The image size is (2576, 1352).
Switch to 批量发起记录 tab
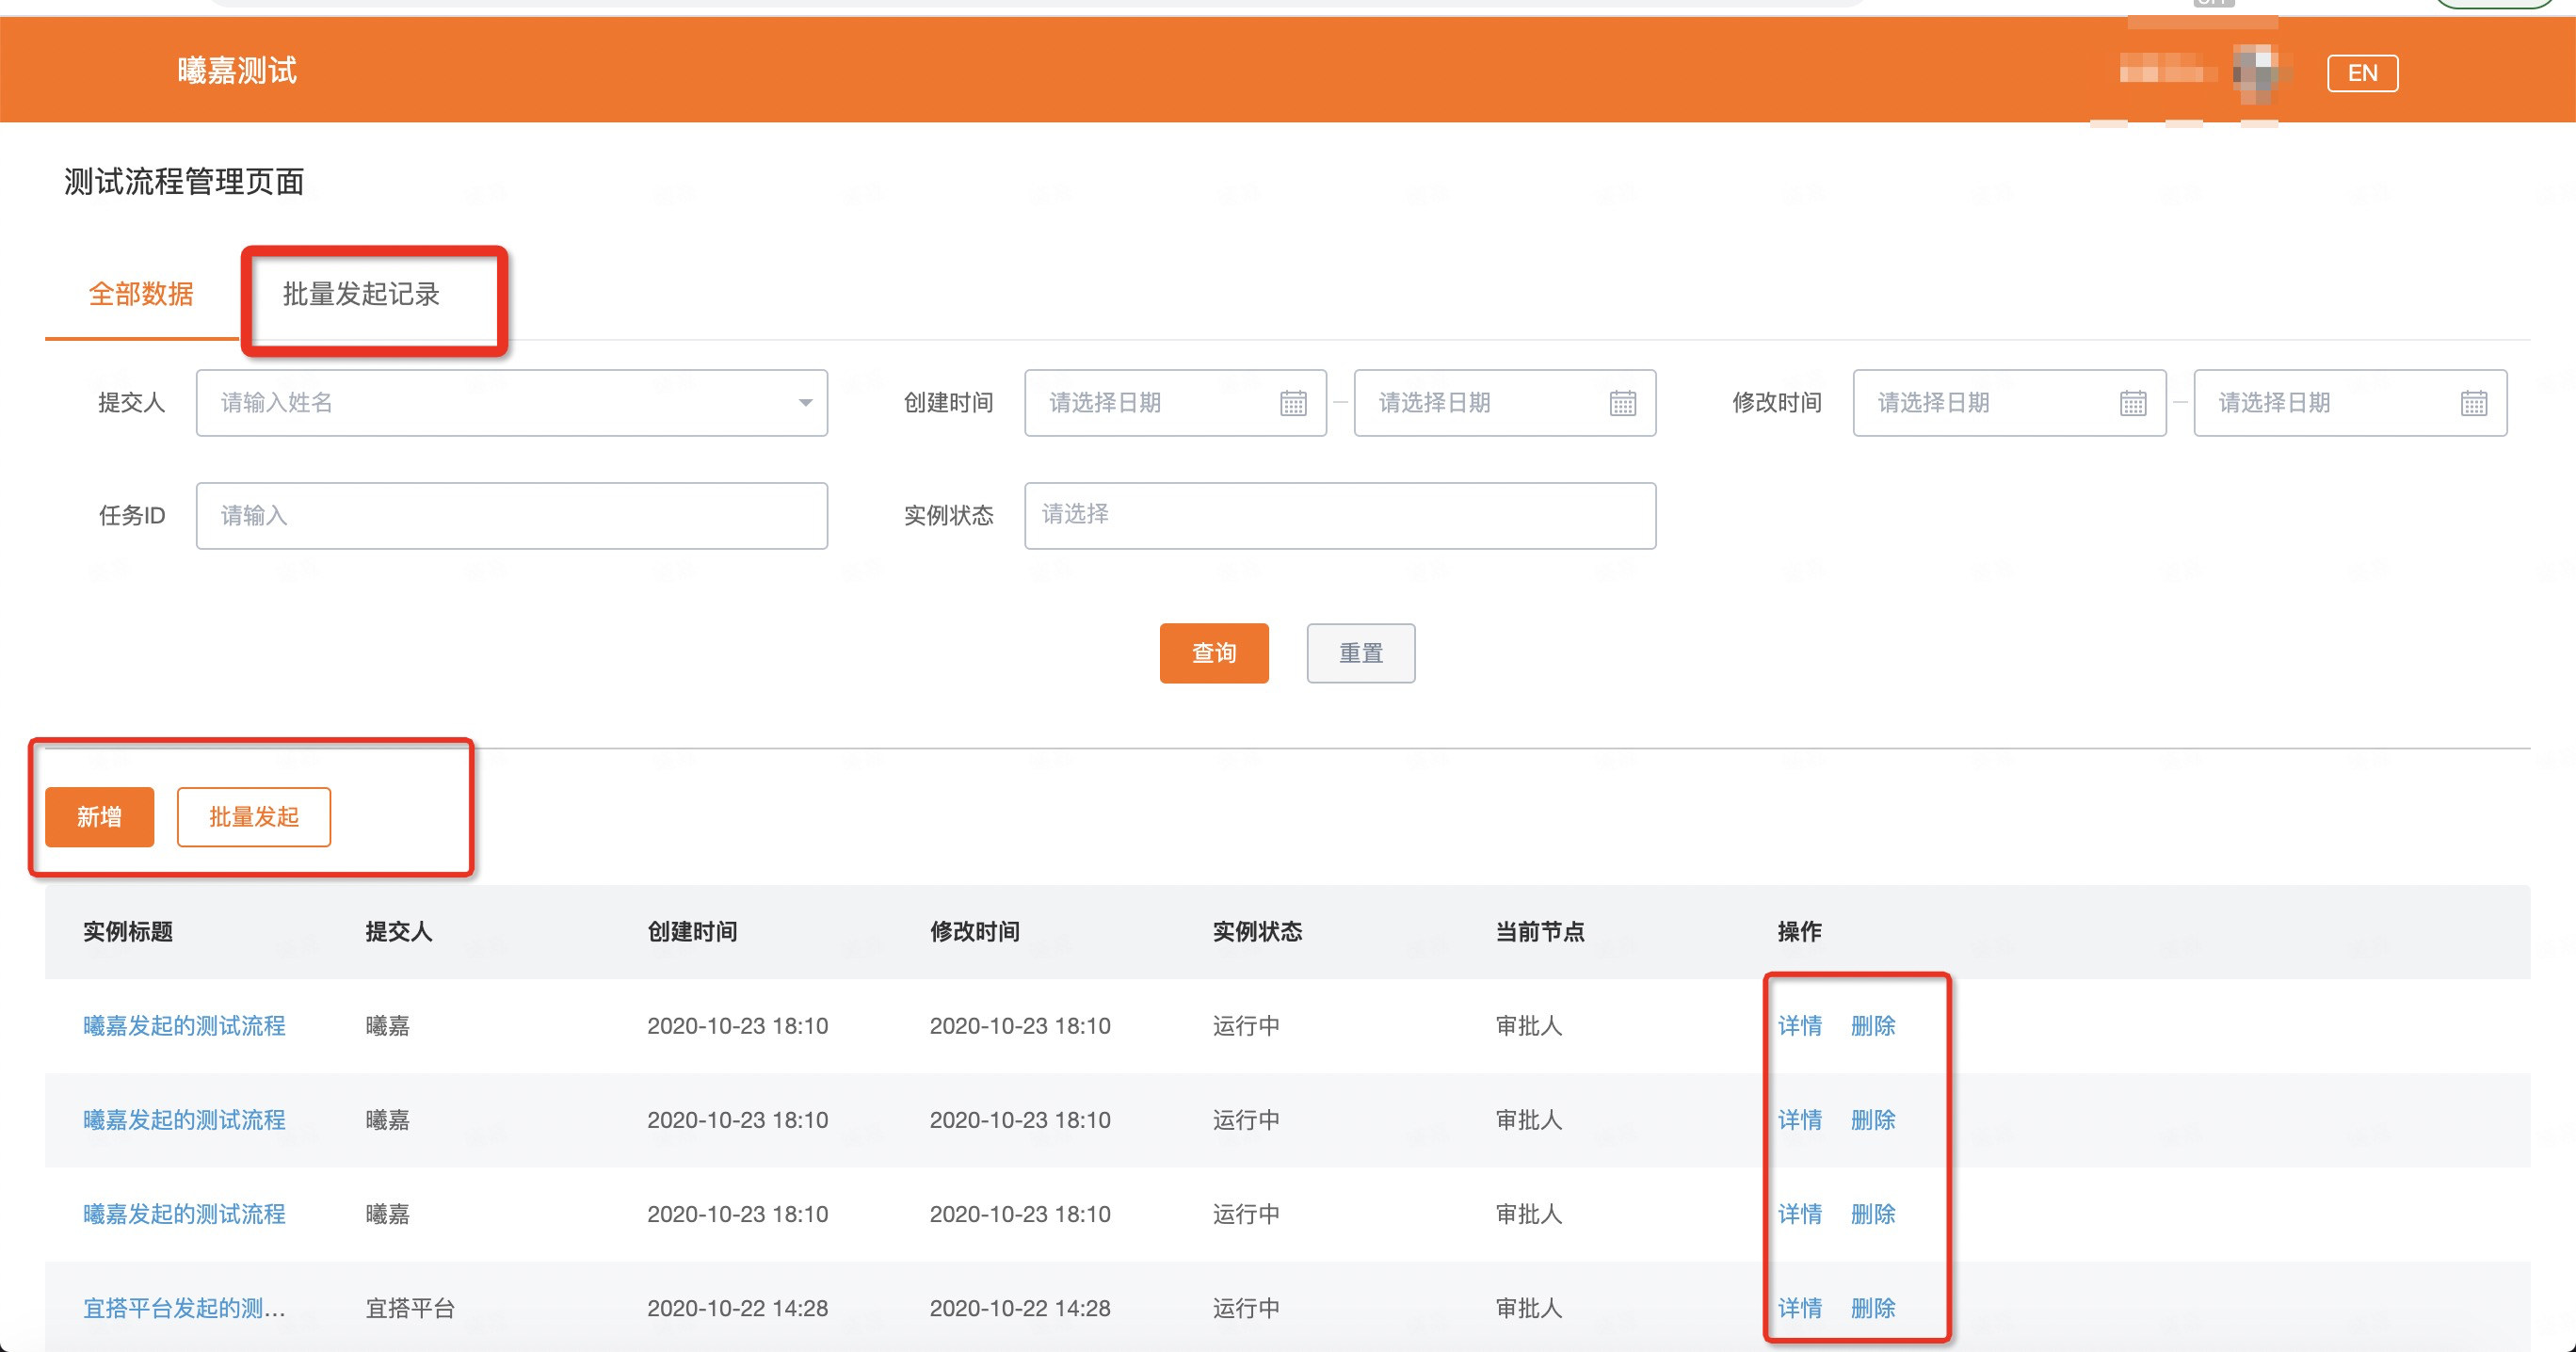click(x=361, y=294)
